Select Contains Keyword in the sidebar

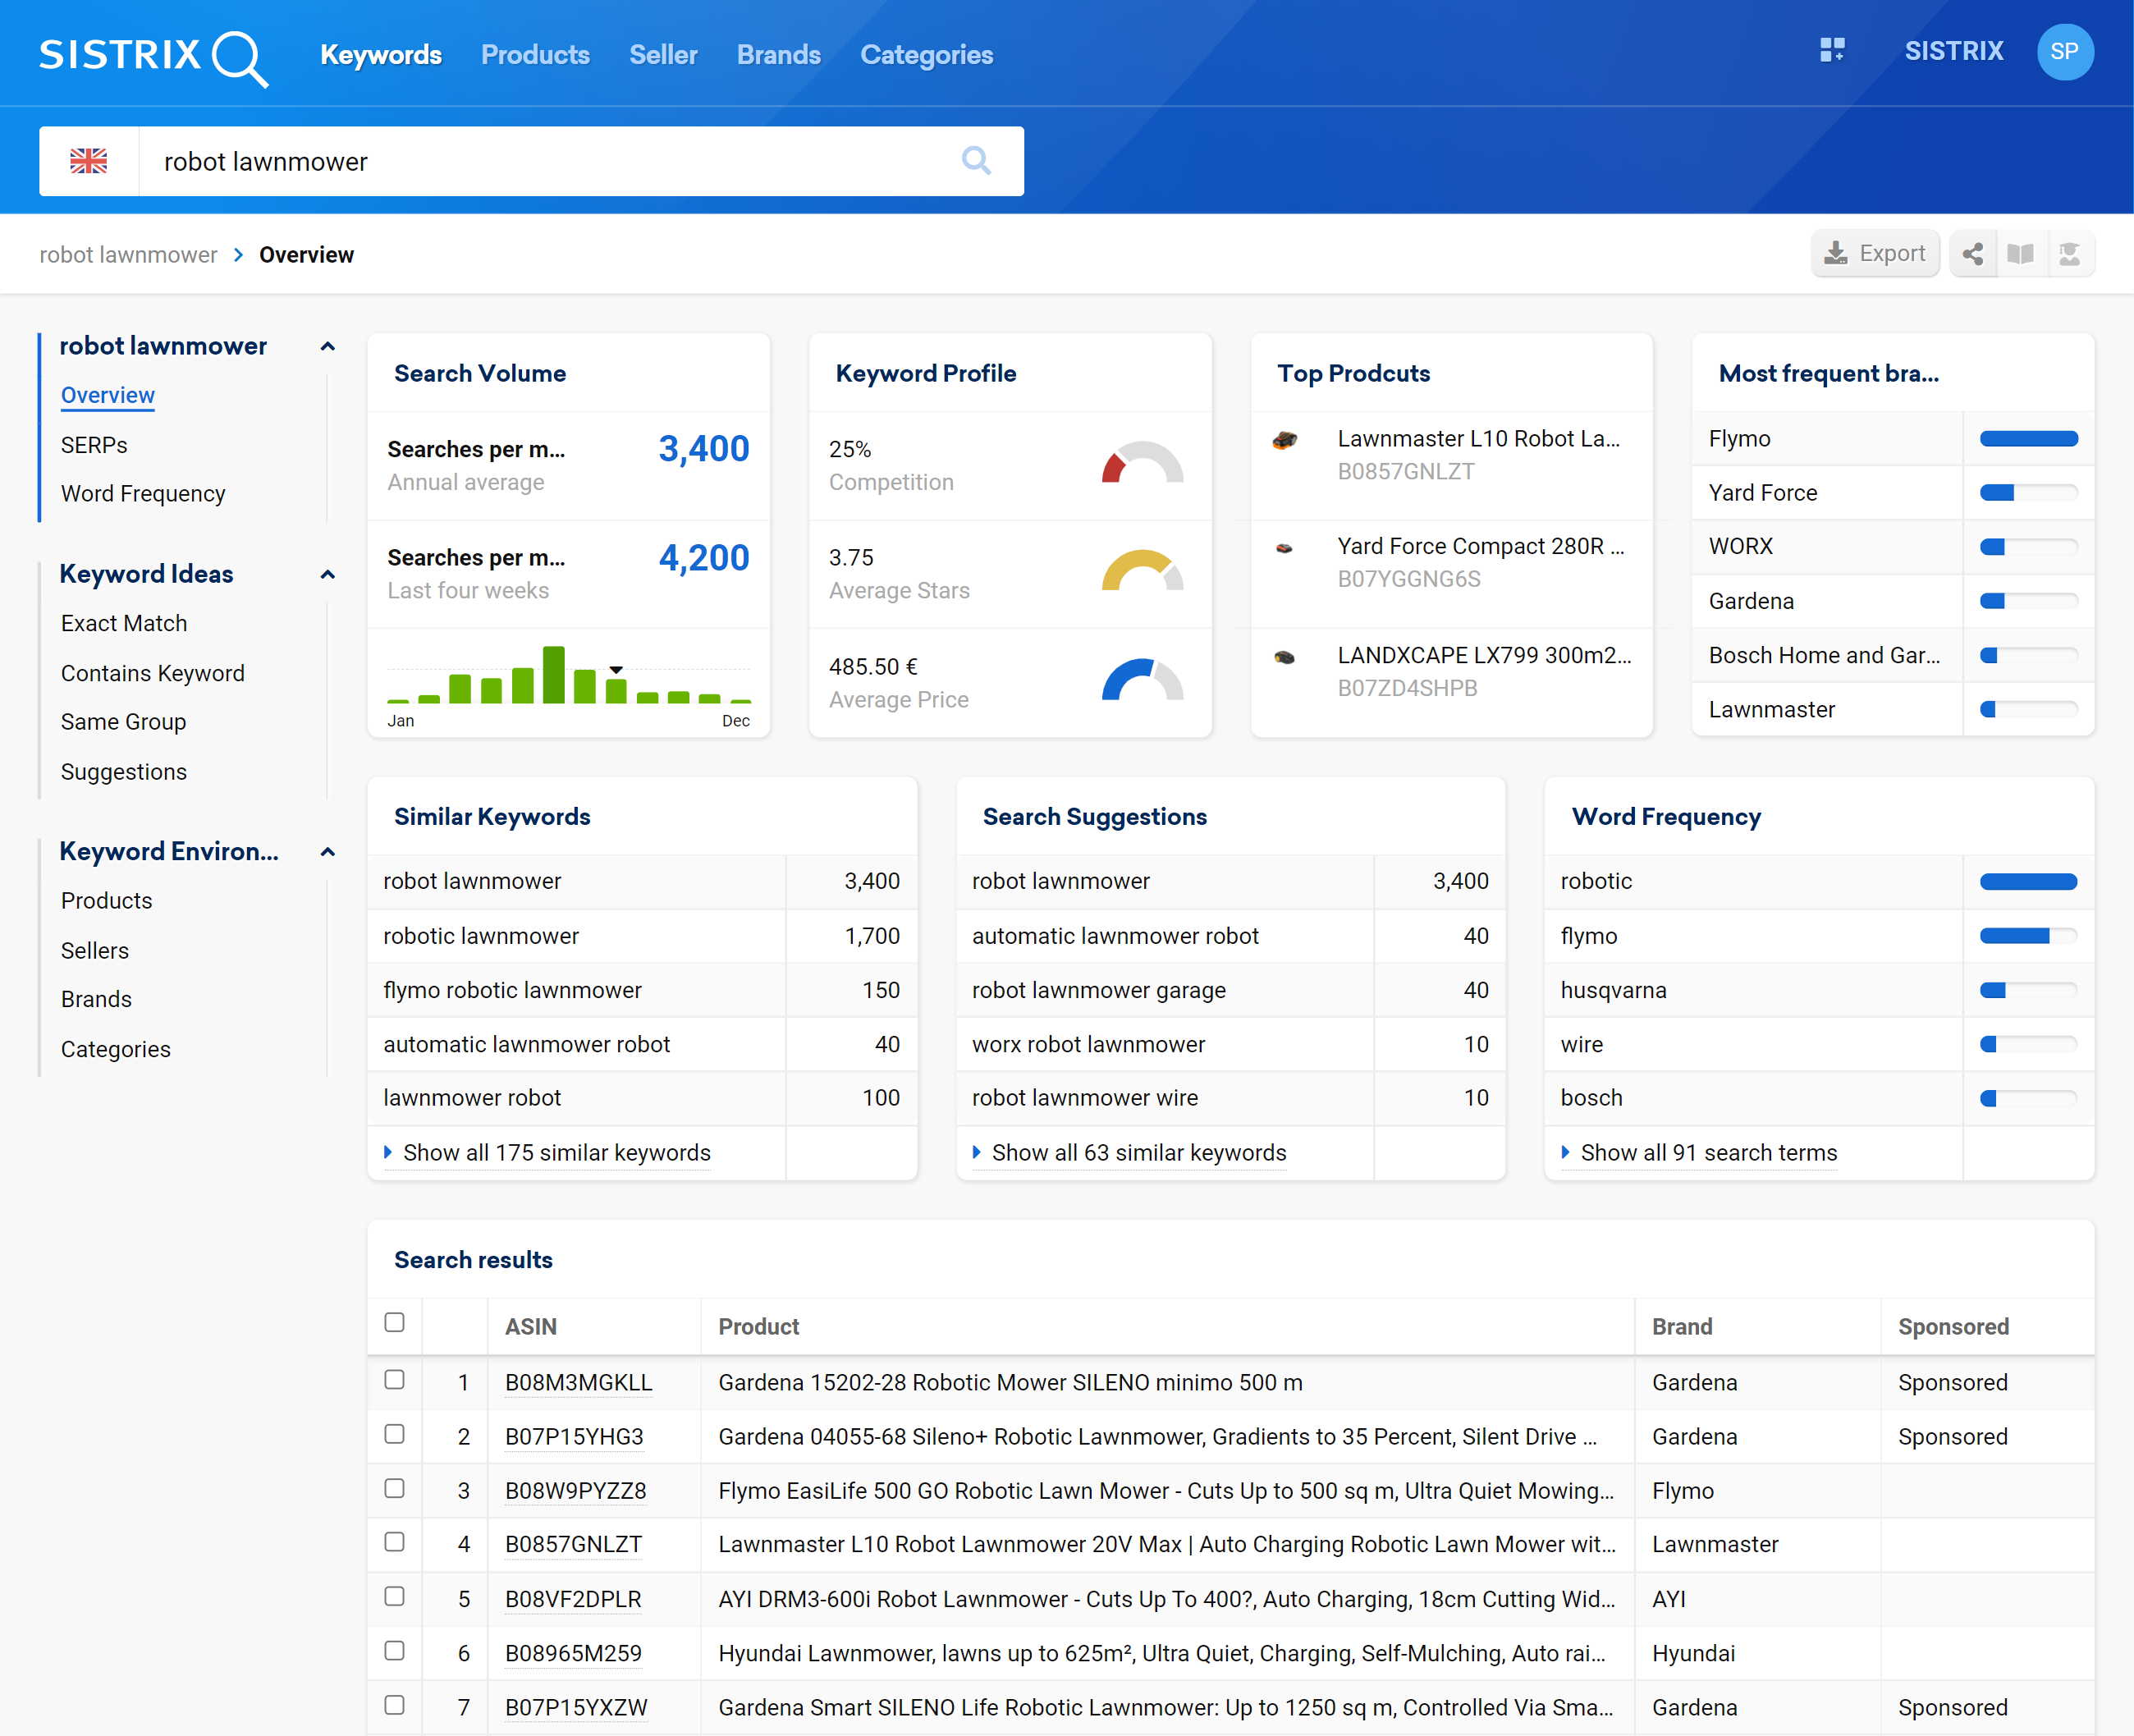point(153,674)
